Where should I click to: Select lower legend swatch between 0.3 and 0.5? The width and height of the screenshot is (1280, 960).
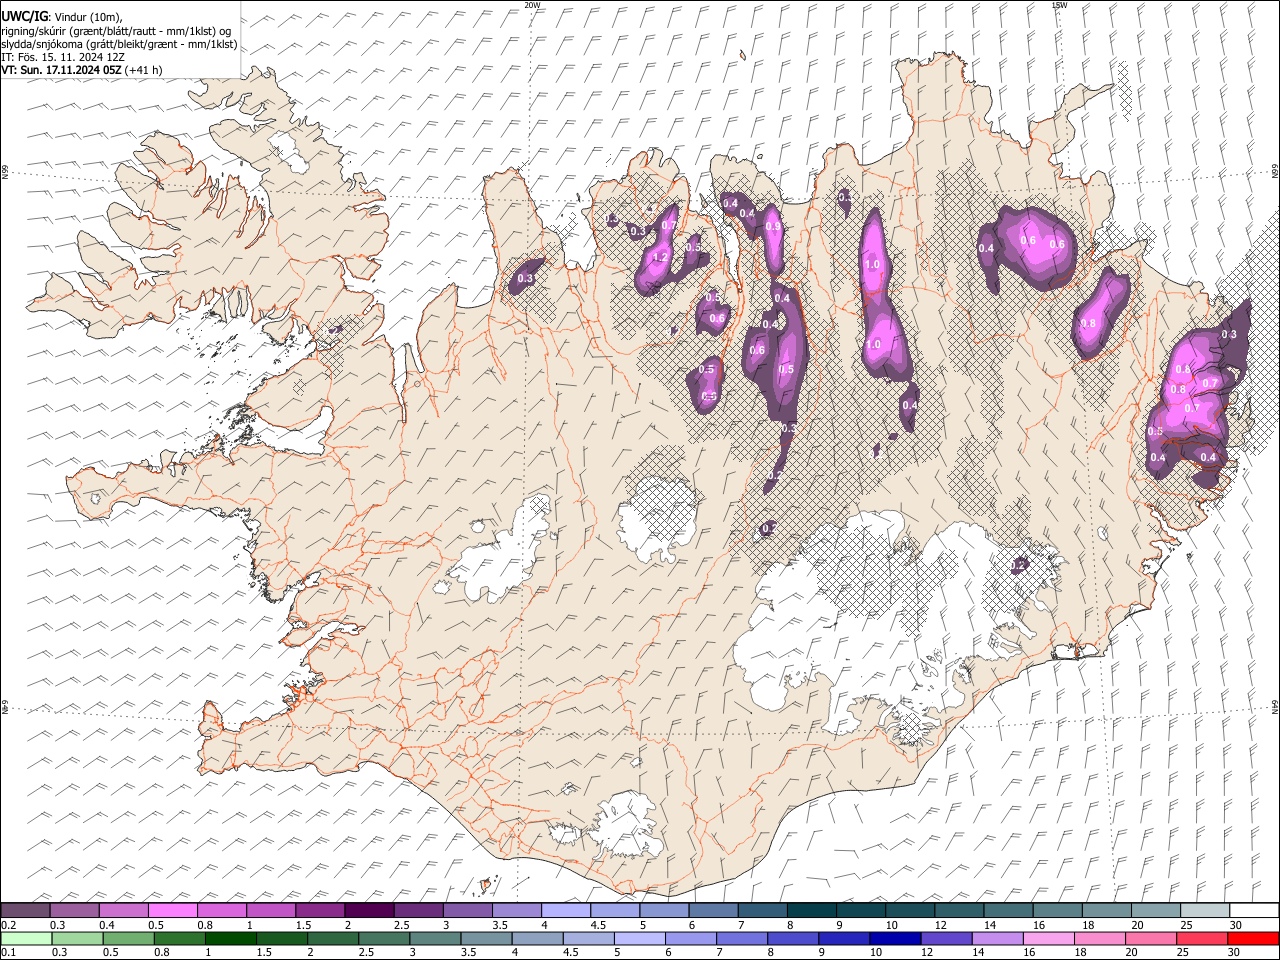tap(75, 938)
